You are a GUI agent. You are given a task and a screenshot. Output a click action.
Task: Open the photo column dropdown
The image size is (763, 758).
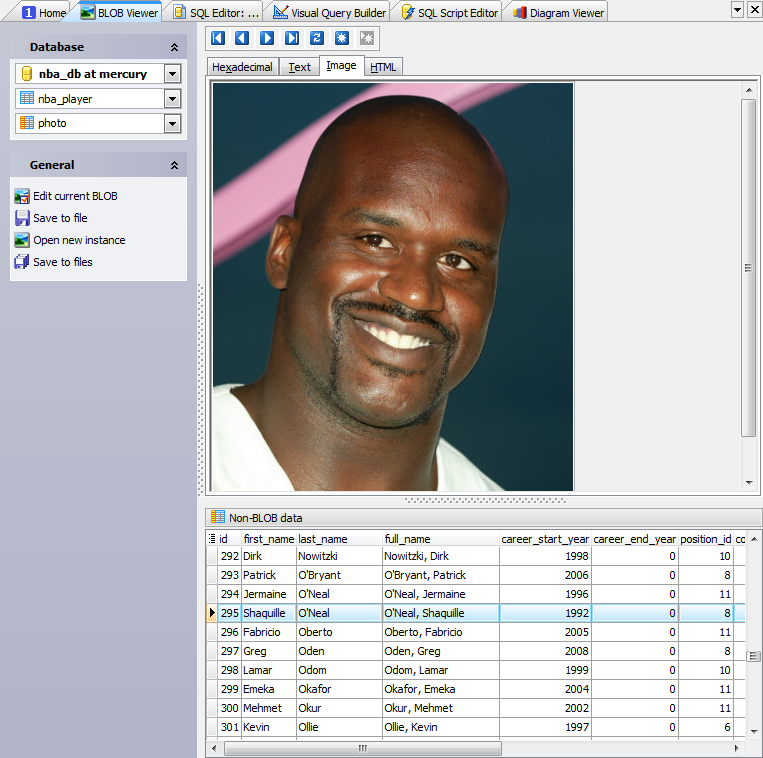(x=172, y=123)
